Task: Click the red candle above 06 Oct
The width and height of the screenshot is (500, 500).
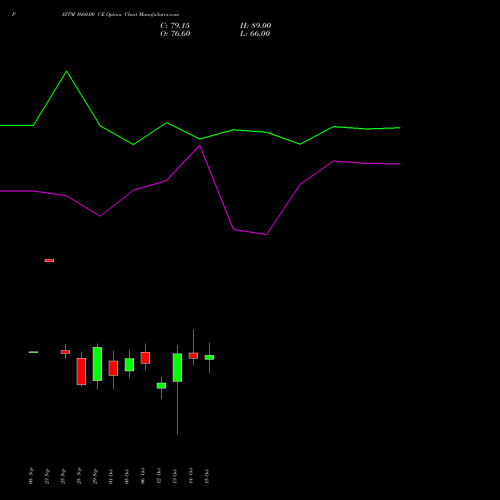Action: coord(145,358)
